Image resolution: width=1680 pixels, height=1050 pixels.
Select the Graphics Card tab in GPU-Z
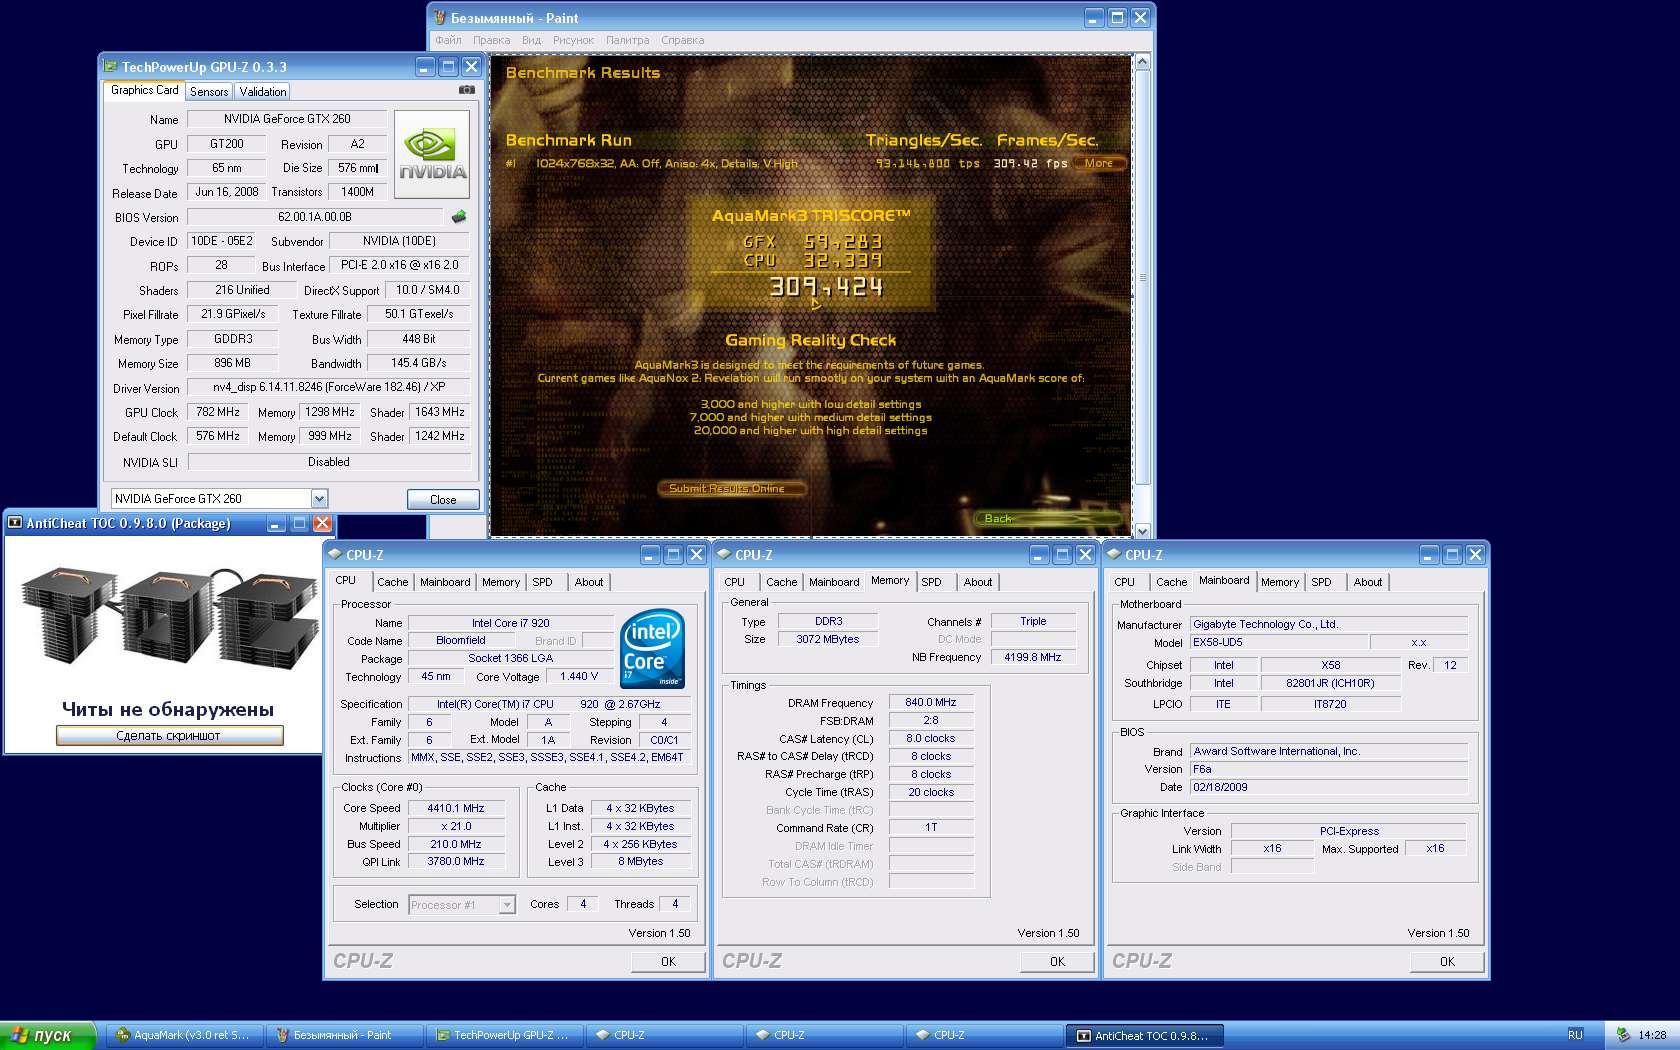point(144,90)
